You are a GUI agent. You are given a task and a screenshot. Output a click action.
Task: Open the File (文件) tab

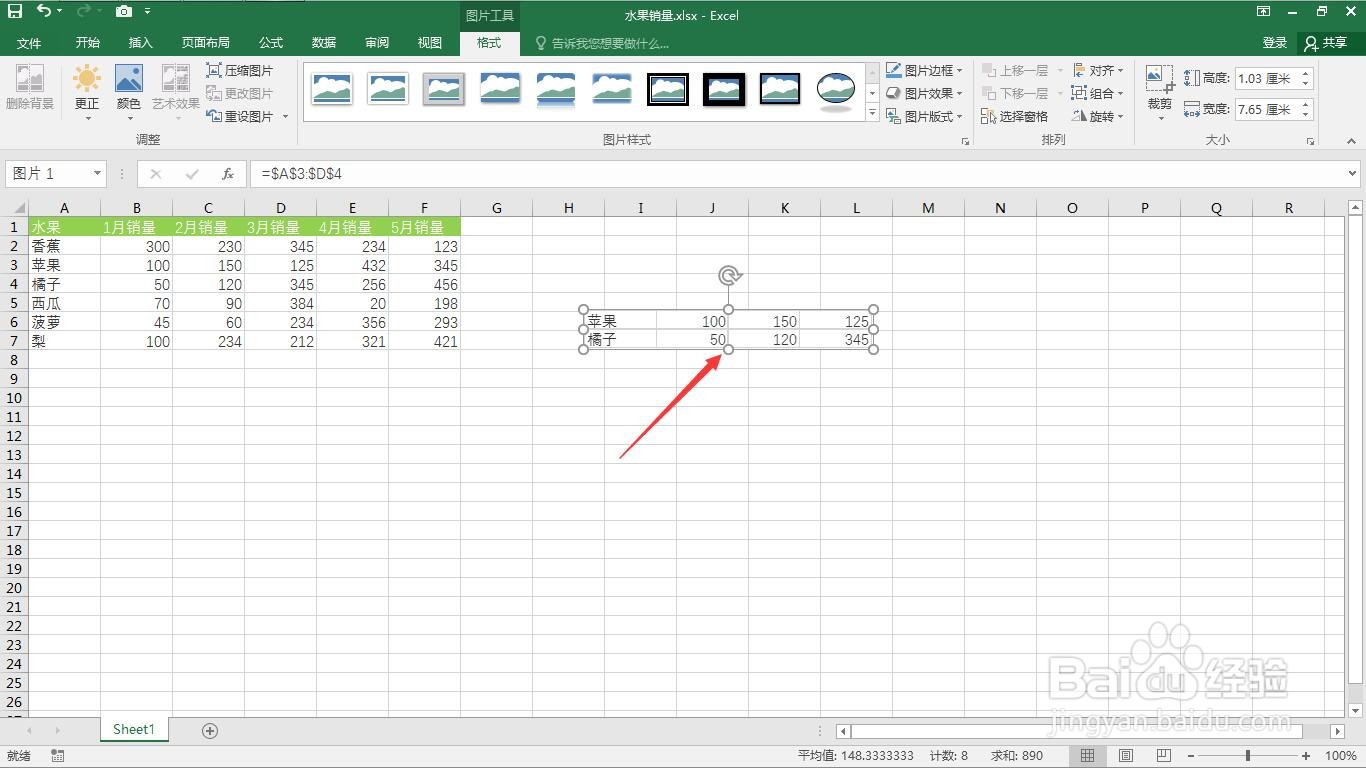tap(29, 43)
